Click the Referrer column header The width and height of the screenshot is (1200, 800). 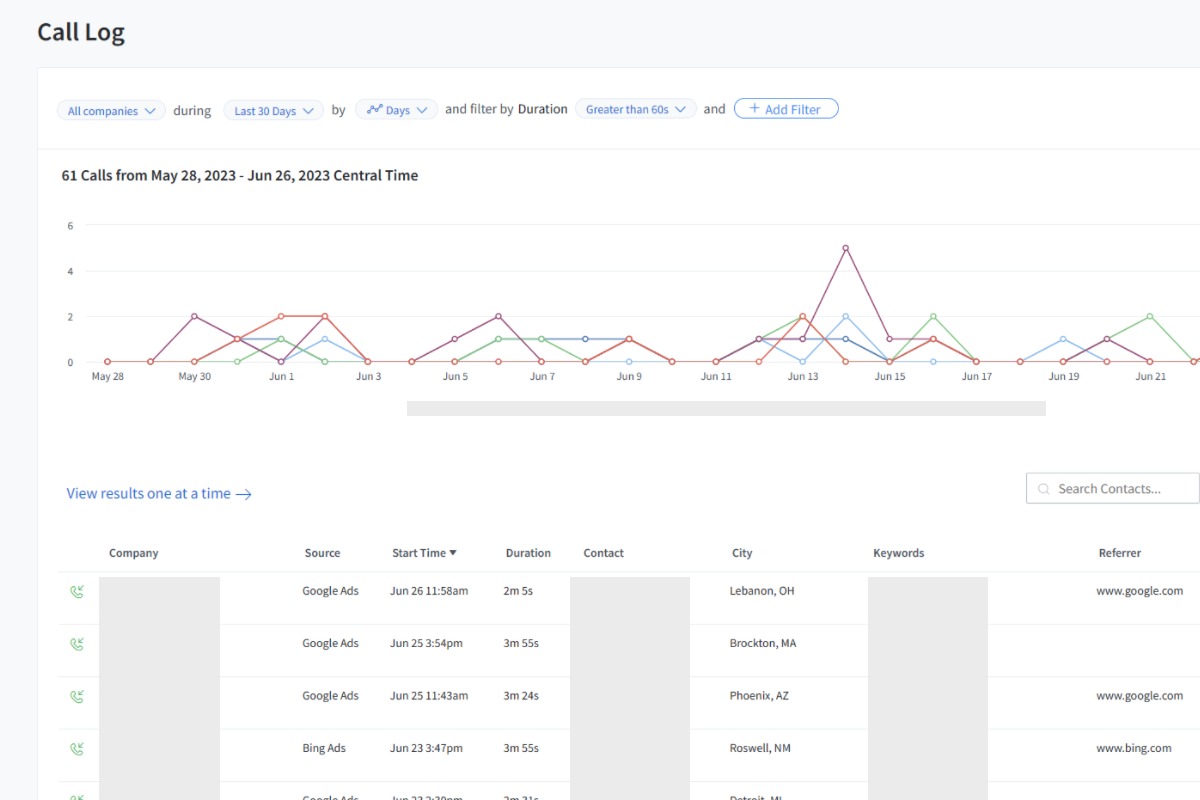pyautogui.click(x=1119, y=553)
